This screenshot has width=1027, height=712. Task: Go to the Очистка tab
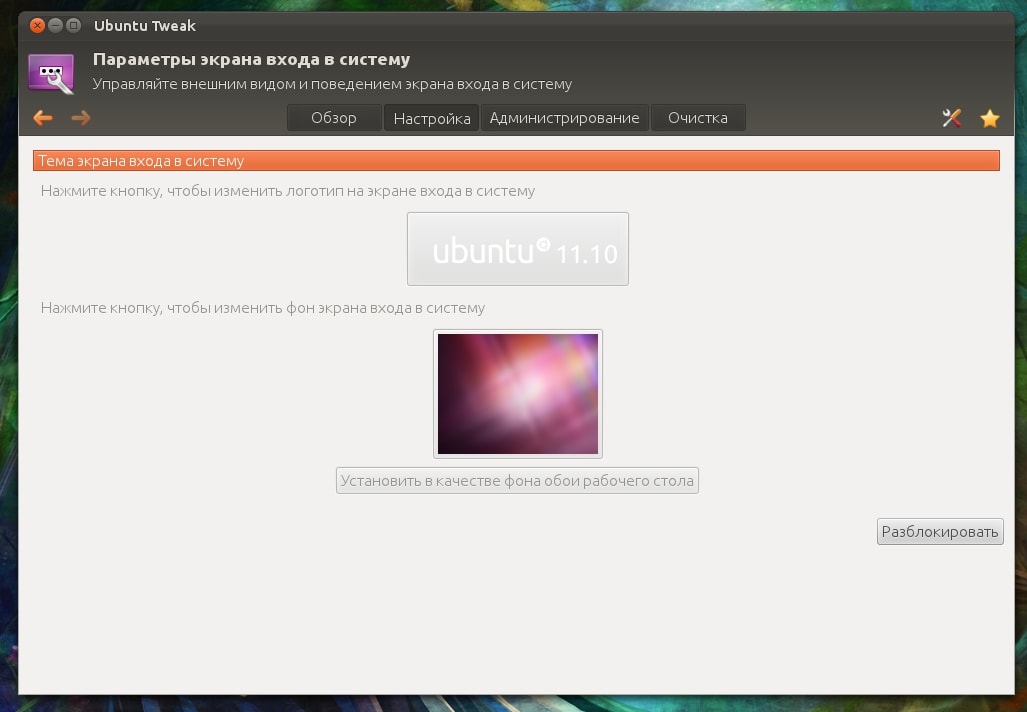697,118
